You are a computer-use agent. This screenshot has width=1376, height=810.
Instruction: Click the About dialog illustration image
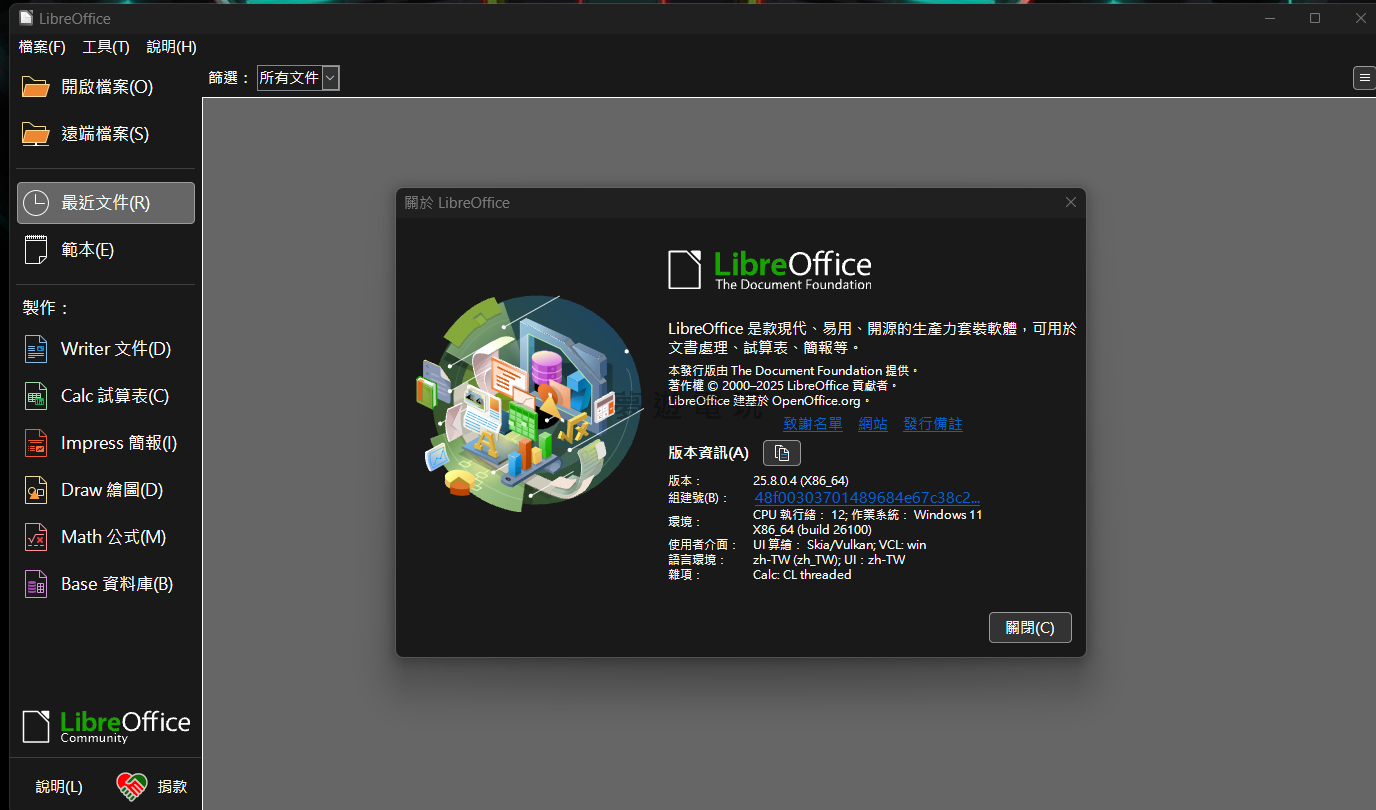pos(528,404)
